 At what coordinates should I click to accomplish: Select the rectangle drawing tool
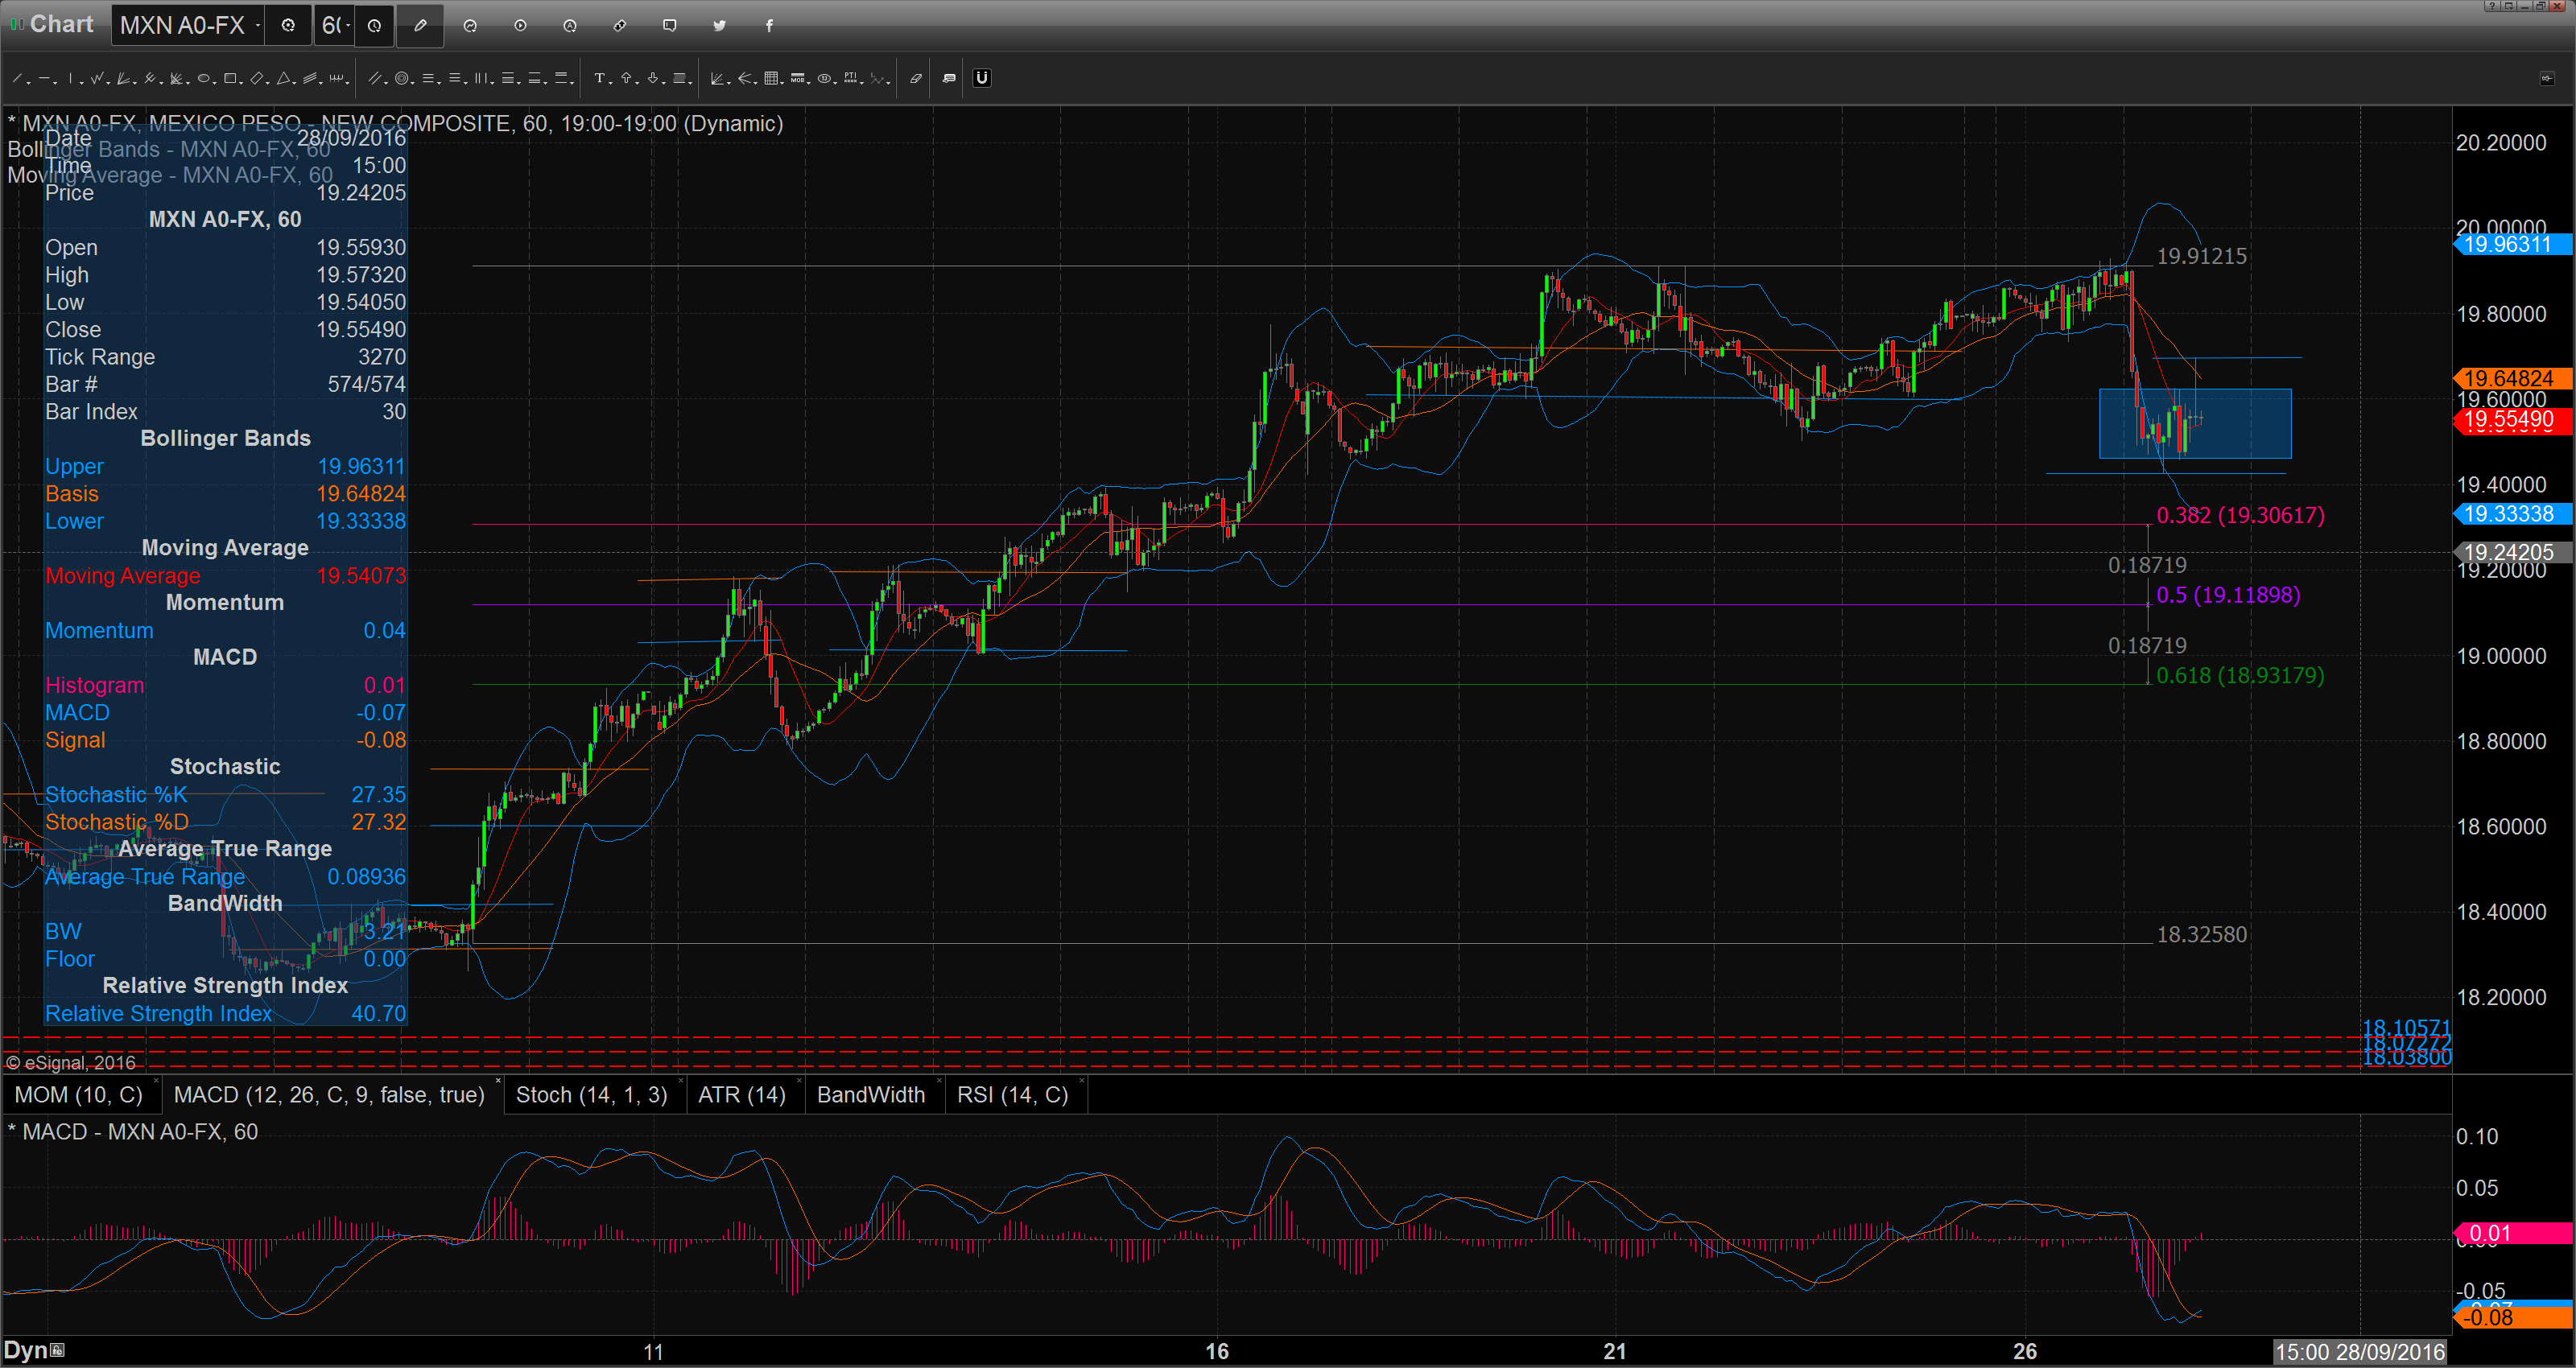230,78
